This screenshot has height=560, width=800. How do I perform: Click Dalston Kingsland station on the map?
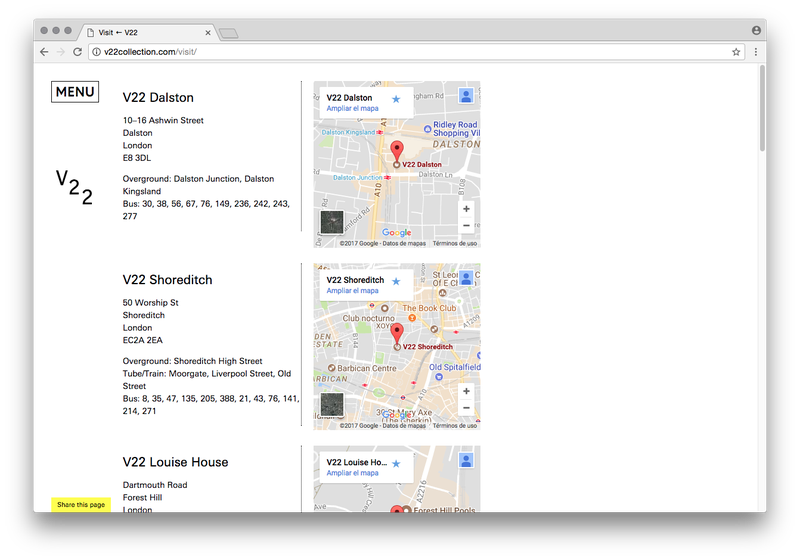point(352,132)
